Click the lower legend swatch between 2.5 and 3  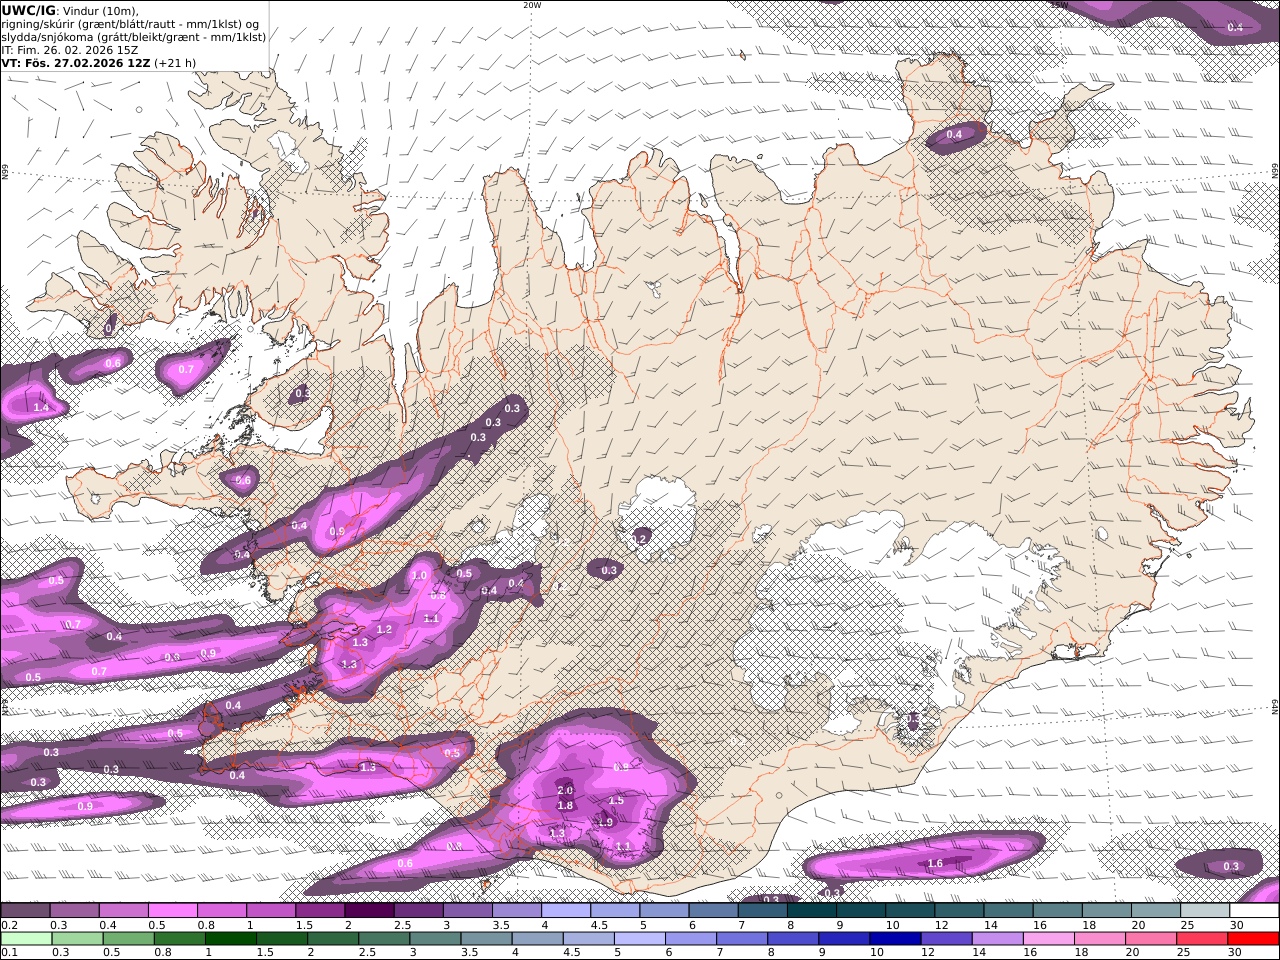coord(384,939)
